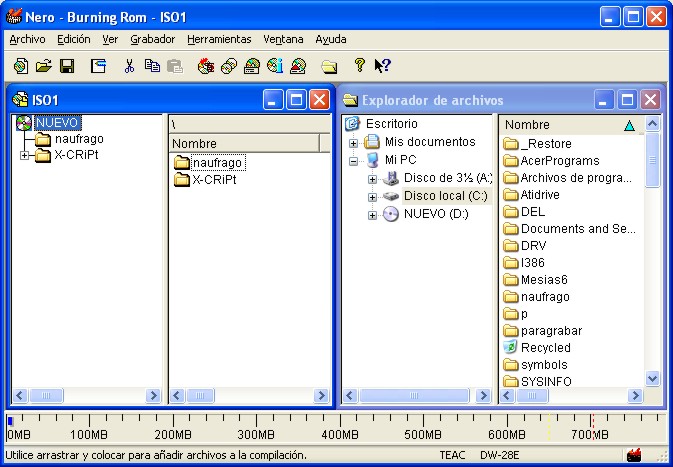Expand the X-CRiPt folder in ISO1 tree
Viewport: 673px width, 467px height.
[25, 155]
